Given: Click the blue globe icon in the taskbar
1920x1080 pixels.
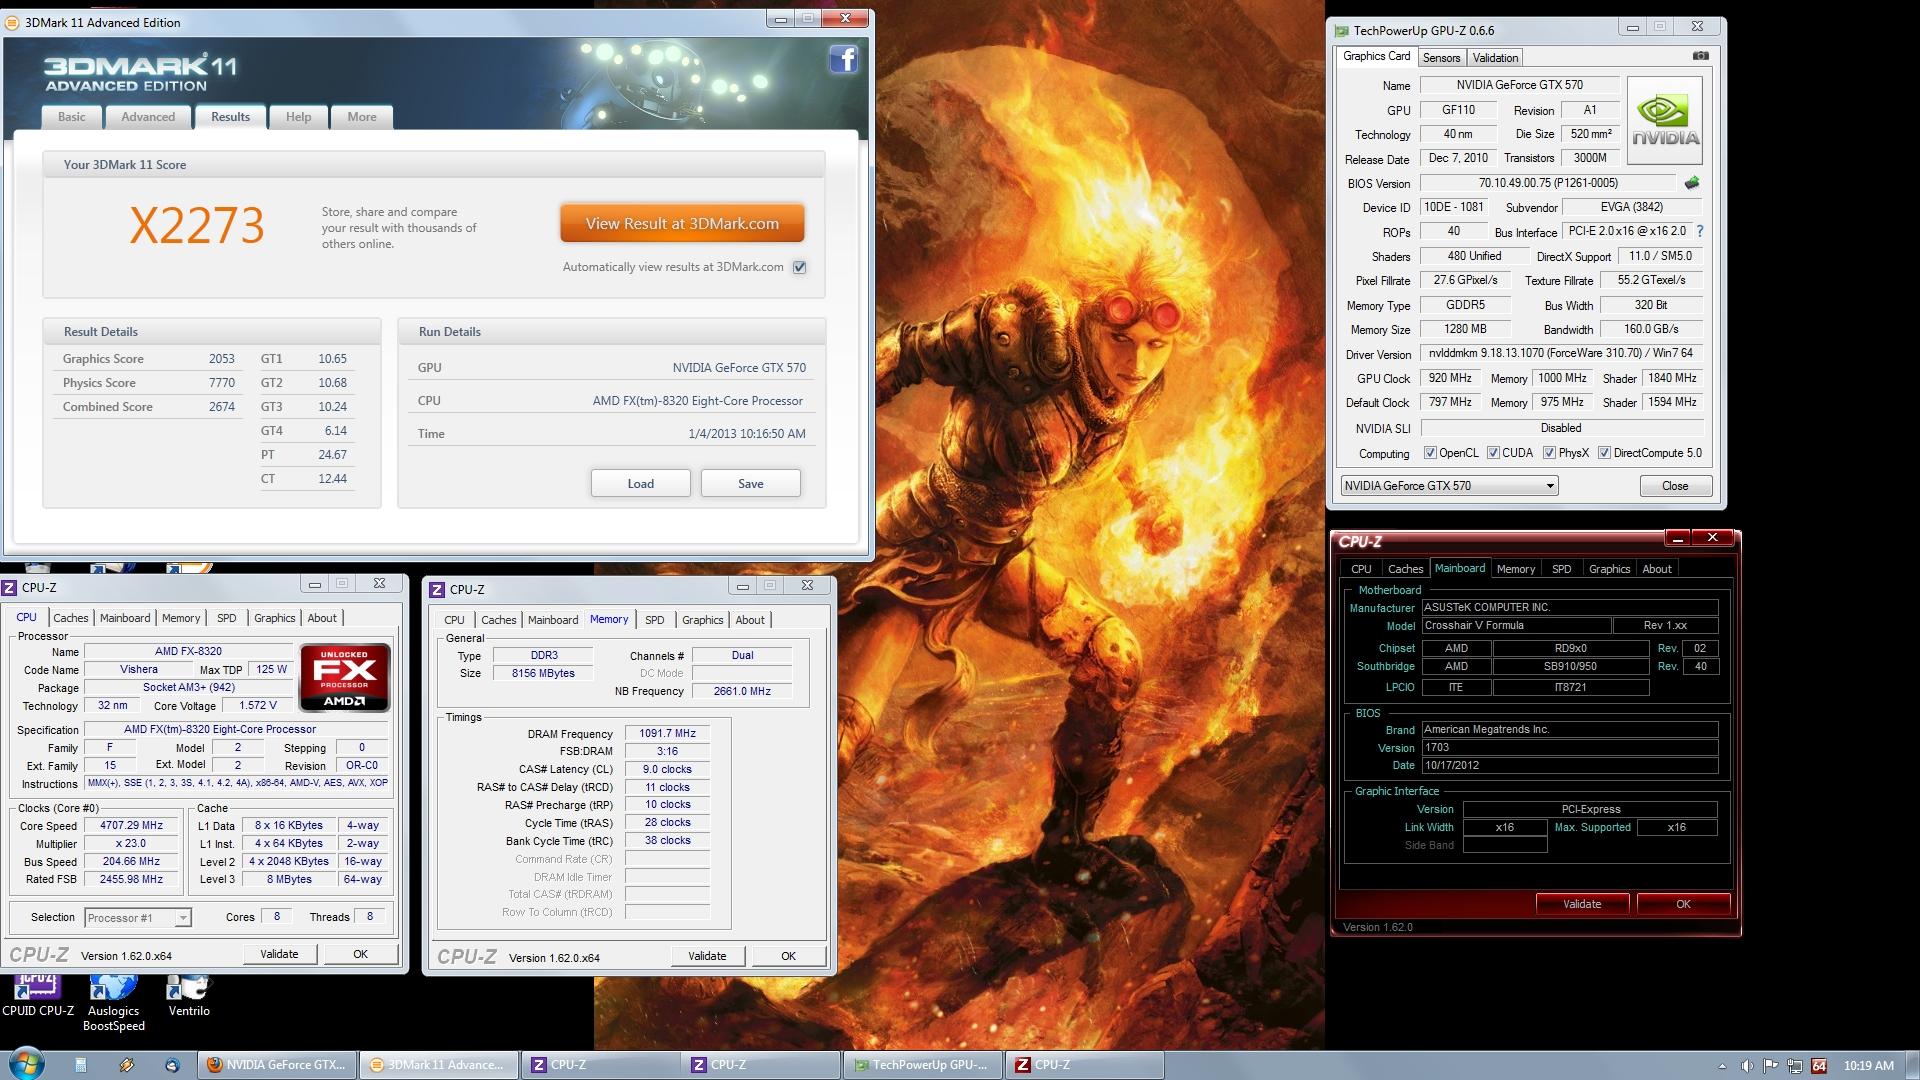Looking at the screenshot, I should point(172,1065).
